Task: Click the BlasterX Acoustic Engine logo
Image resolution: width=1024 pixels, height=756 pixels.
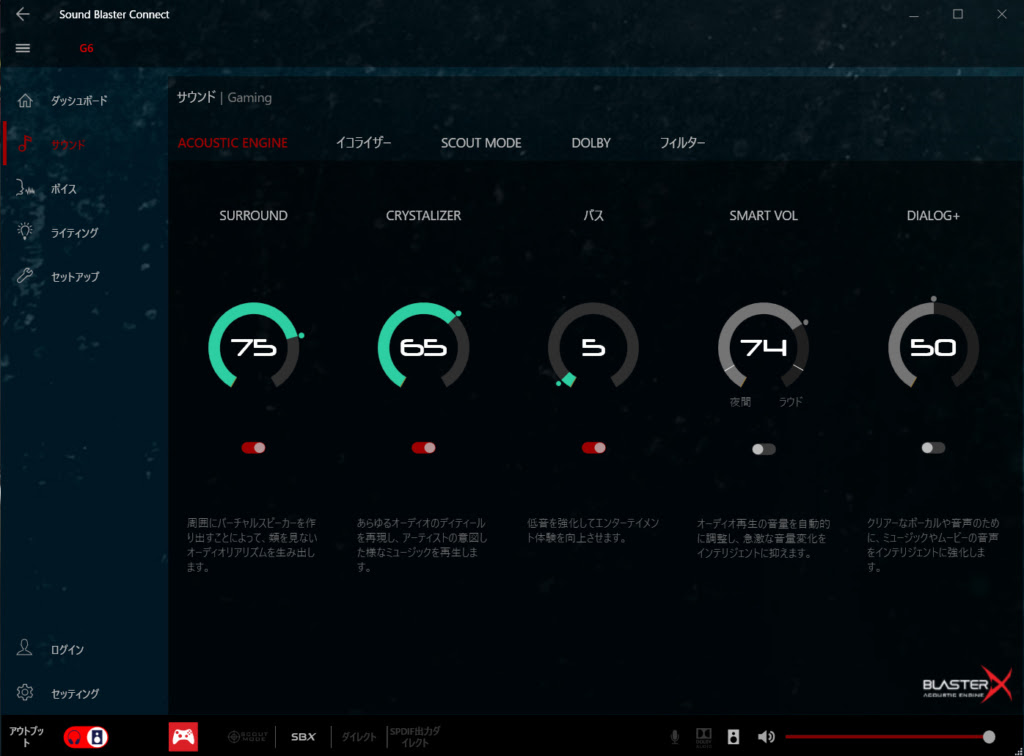Action: [967, 685]
